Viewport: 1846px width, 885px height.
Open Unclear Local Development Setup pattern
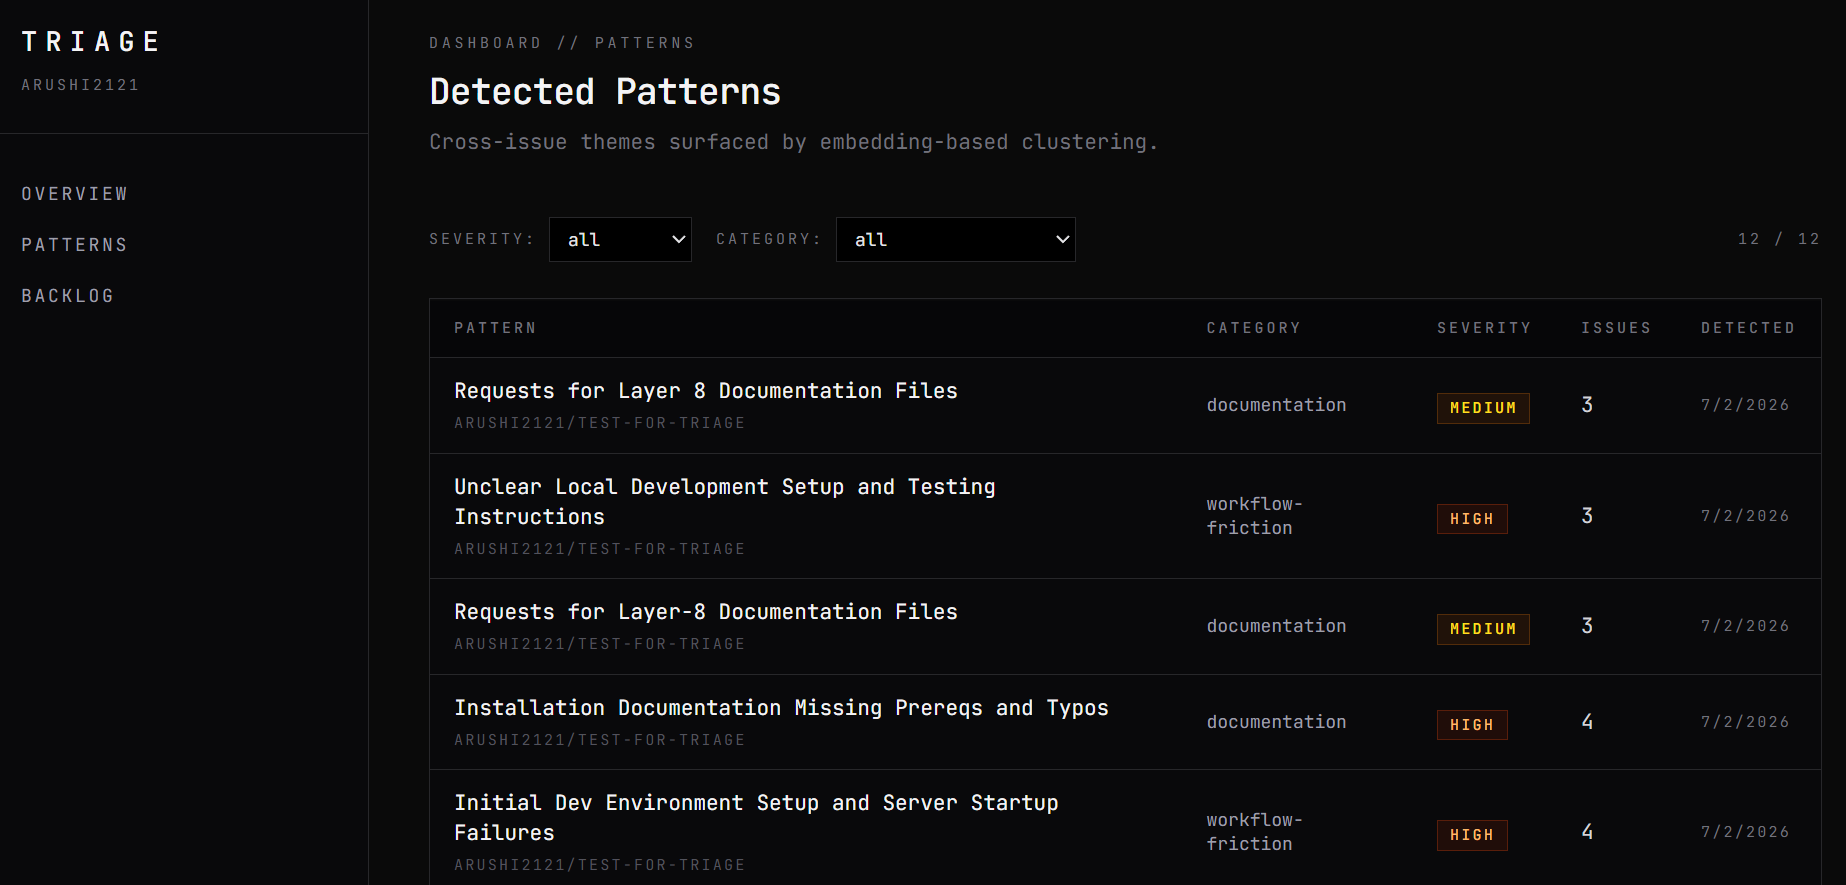pos(725,502)
